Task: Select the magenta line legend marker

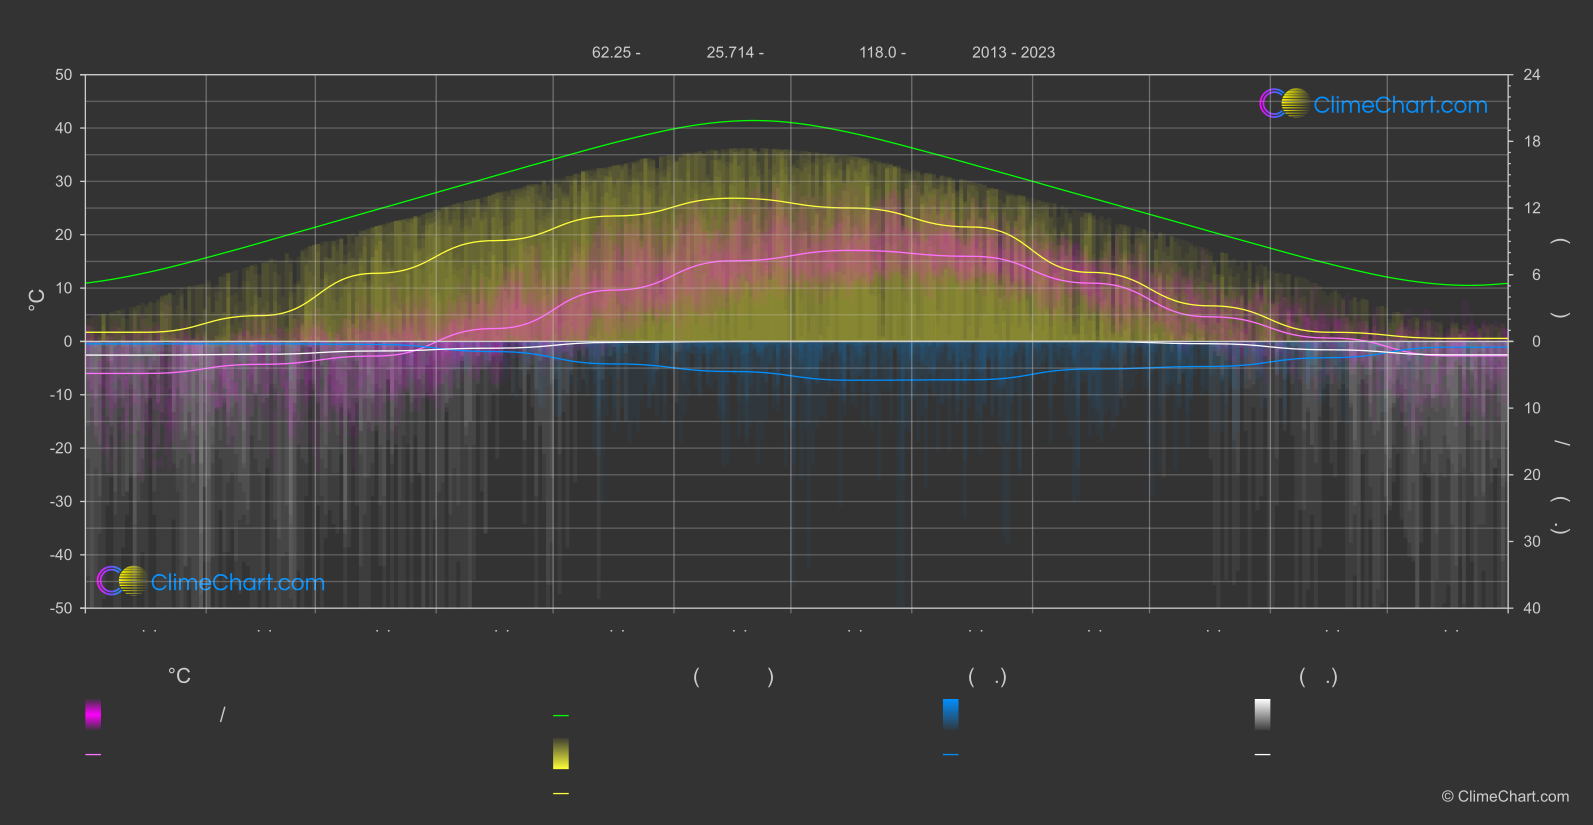Action: [93, 755]
